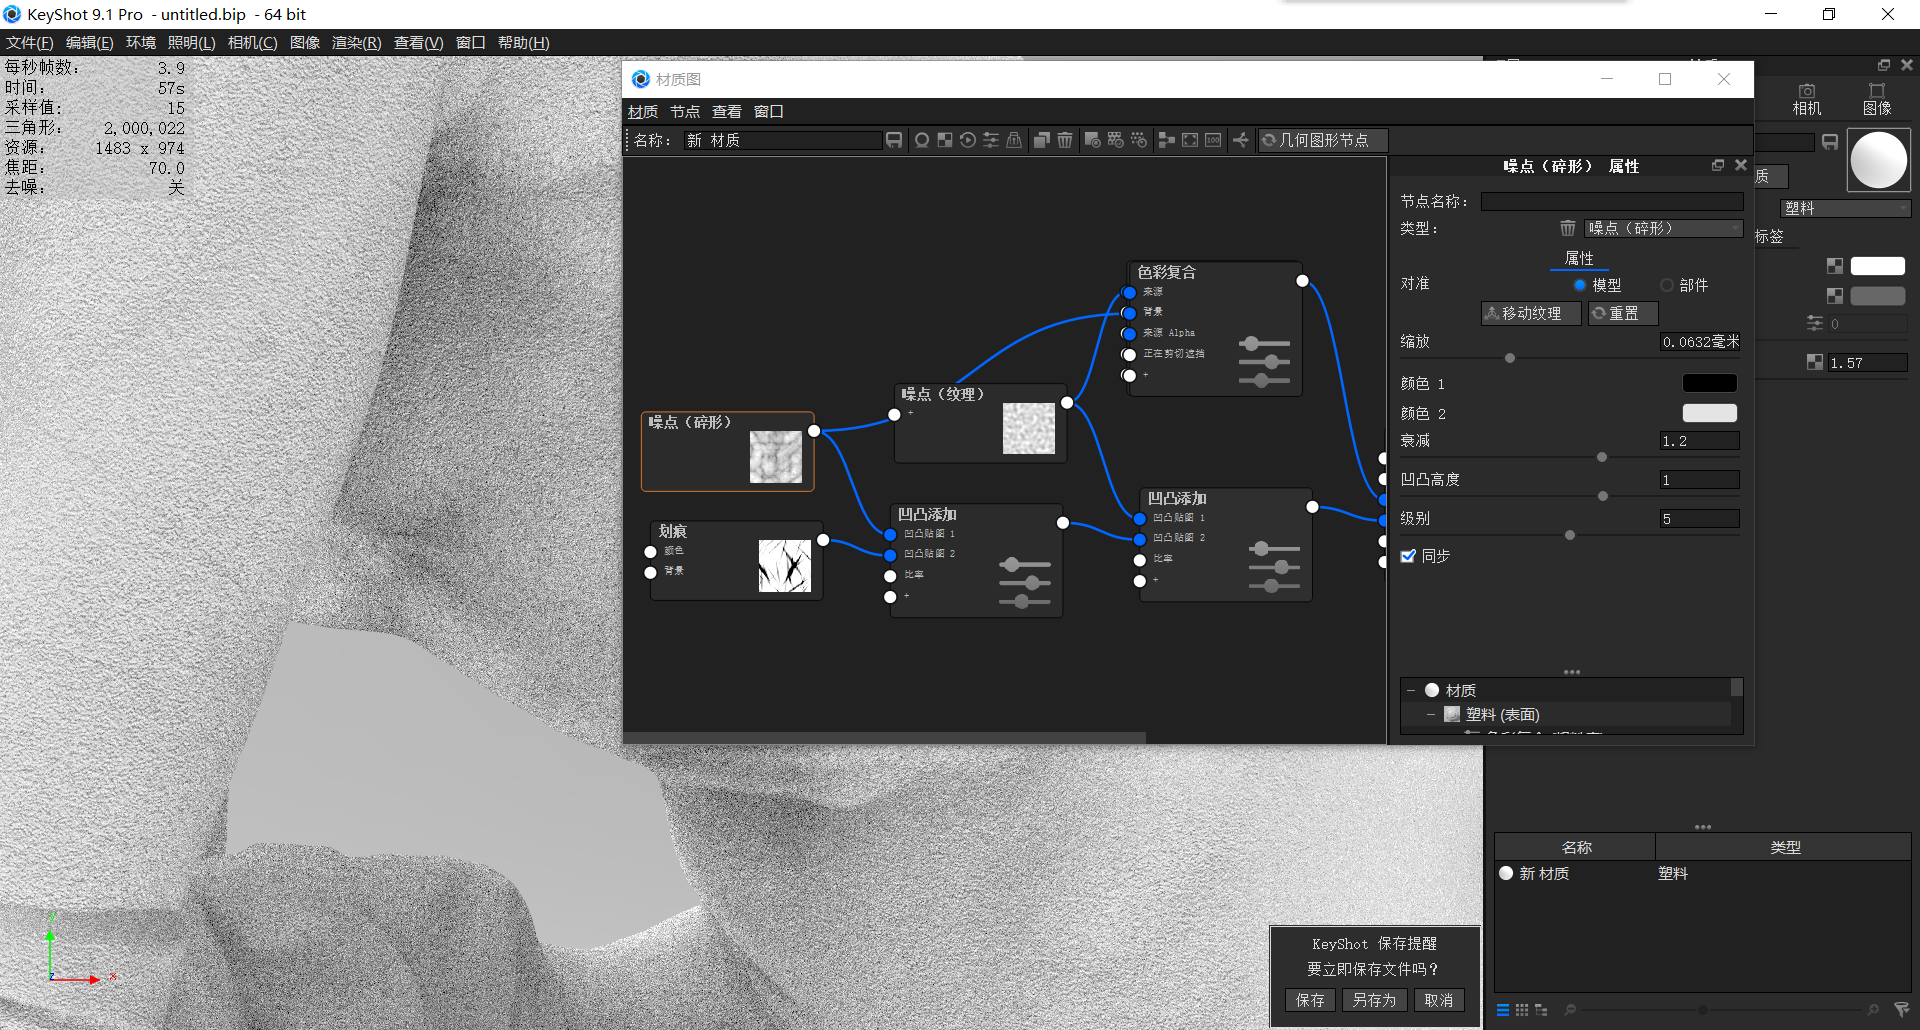This screenshot has height=1030, width=1920.
Task: Open the 节点 menu in the material graph
Action: tap(685, 111)
